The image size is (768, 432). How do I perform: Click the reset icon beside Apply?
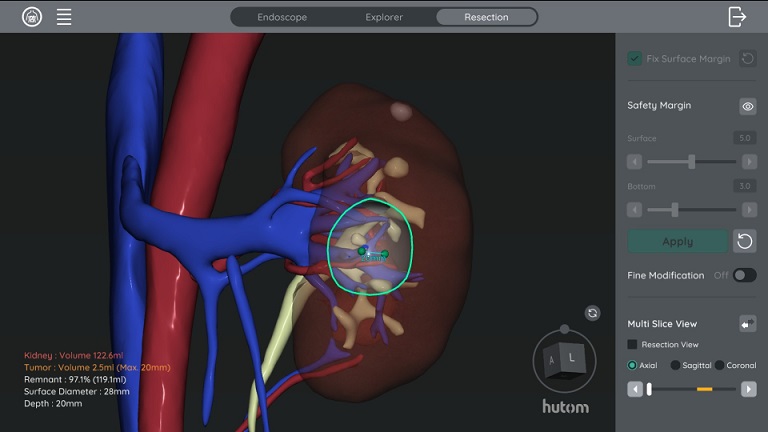(x=744, y=241)
